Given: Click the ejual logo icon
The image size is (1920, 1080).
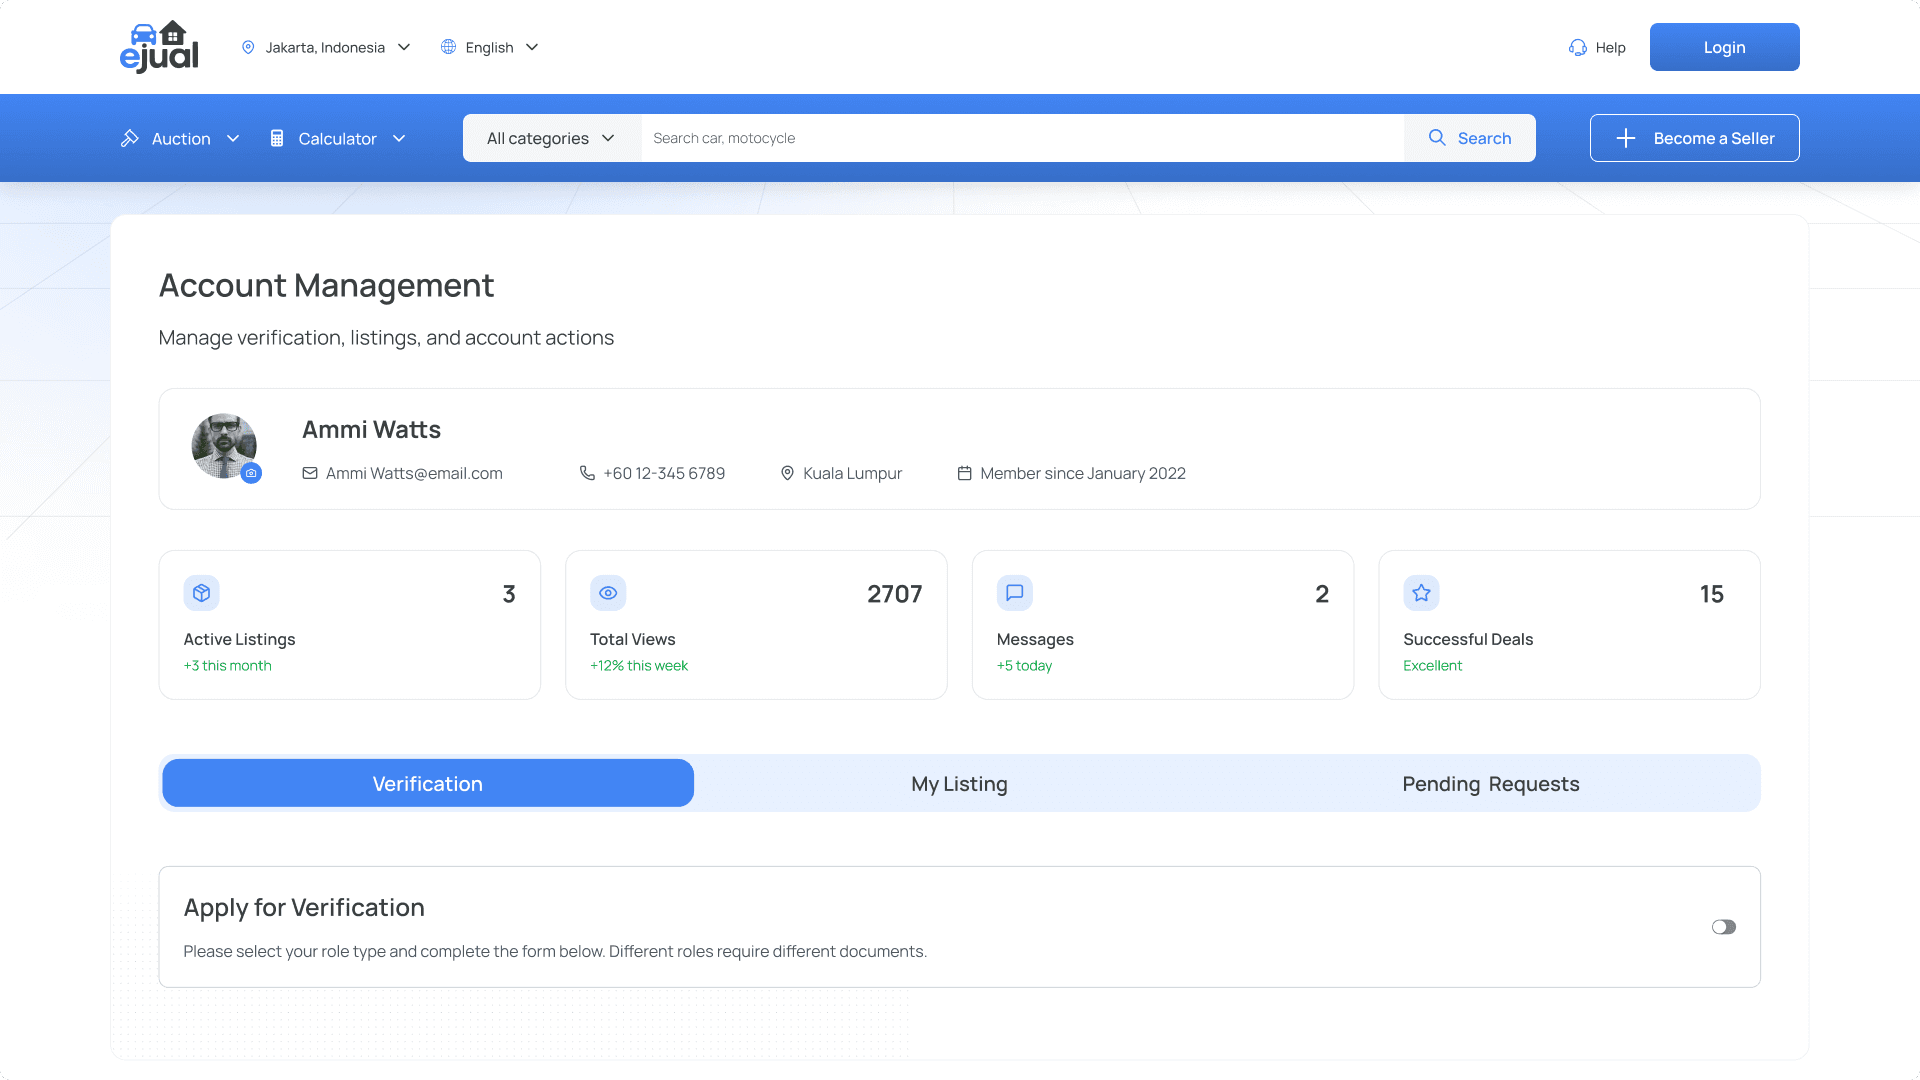Looking at the screenshot, I should (x=159, y=47).
